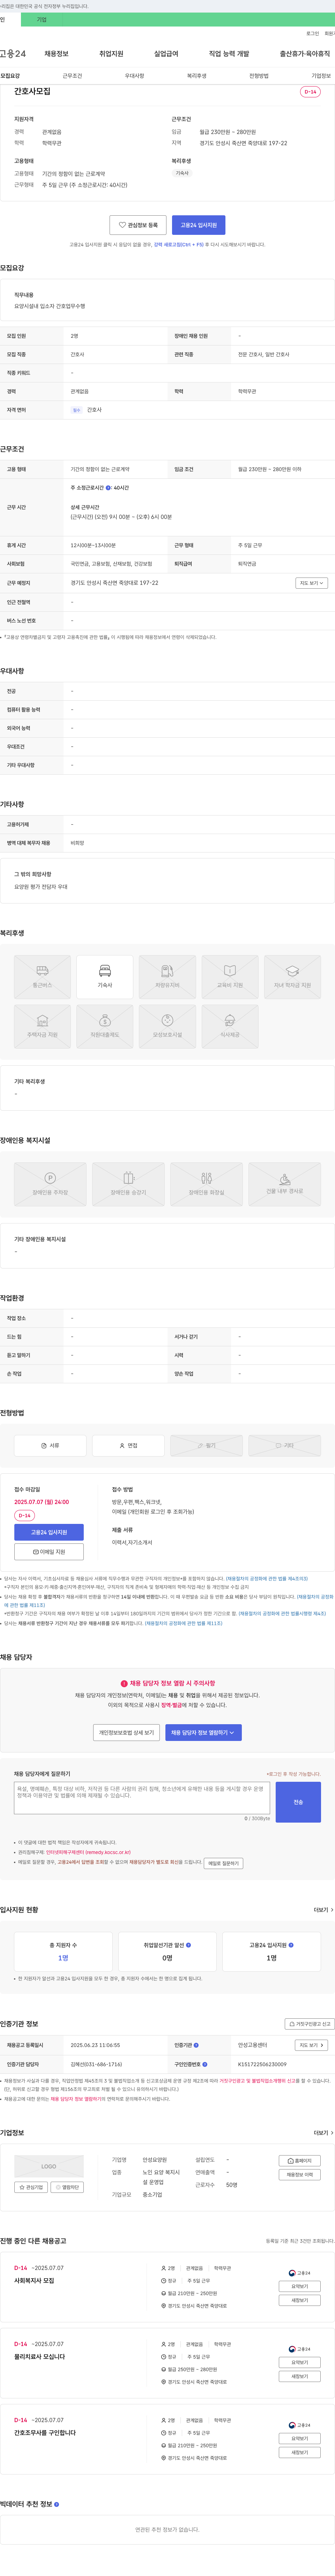The image size is (335, 2576).
Task: Open 지도 보기 in 근무 예정지 row
Action: (x=311, y=583)
